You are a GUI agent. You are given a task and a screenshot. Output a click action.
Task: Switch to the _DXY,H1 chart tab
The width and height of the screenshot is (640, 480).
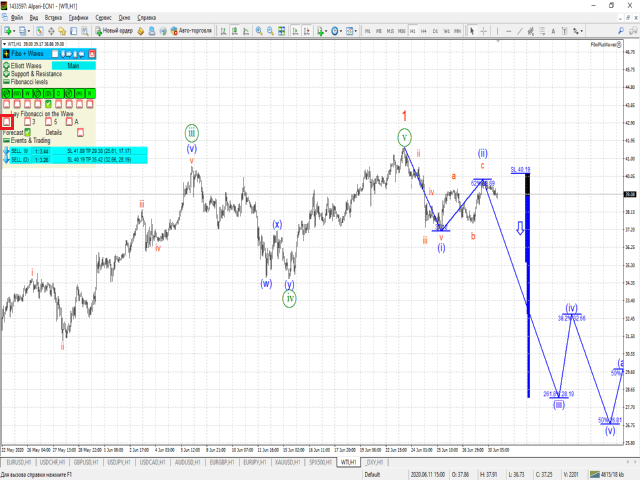(374, 462)
